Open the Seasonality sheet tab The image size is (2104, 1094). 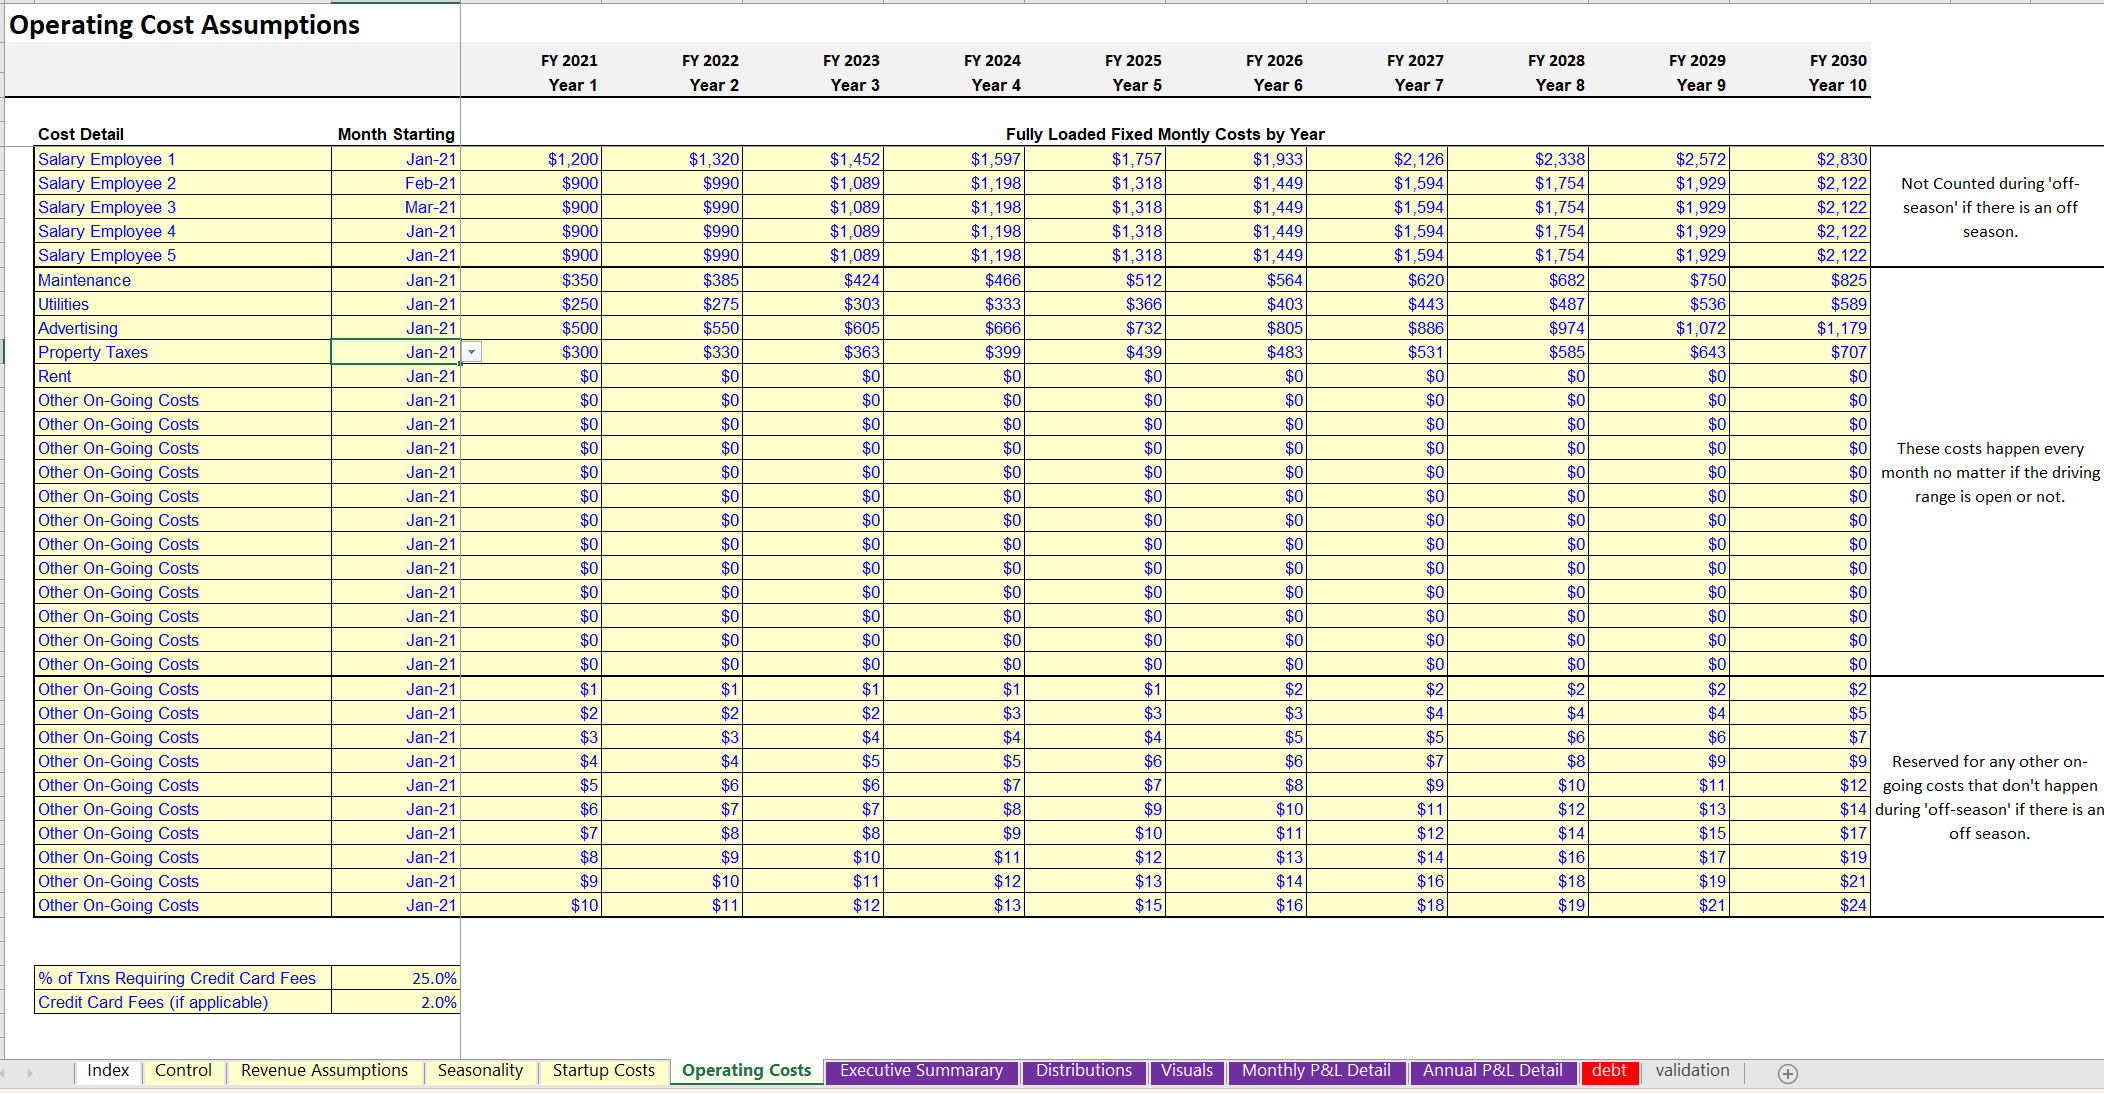point(481,1070)
